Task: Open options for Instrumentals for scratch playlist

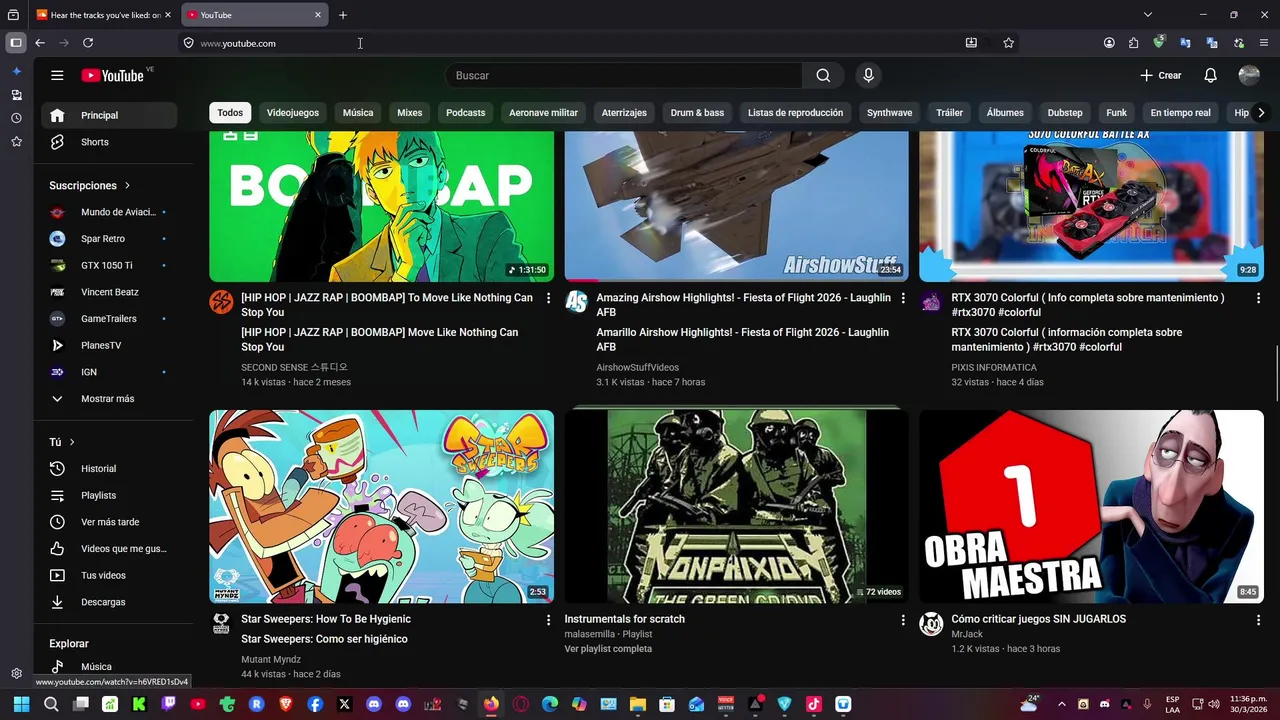Action: [903, 620]
